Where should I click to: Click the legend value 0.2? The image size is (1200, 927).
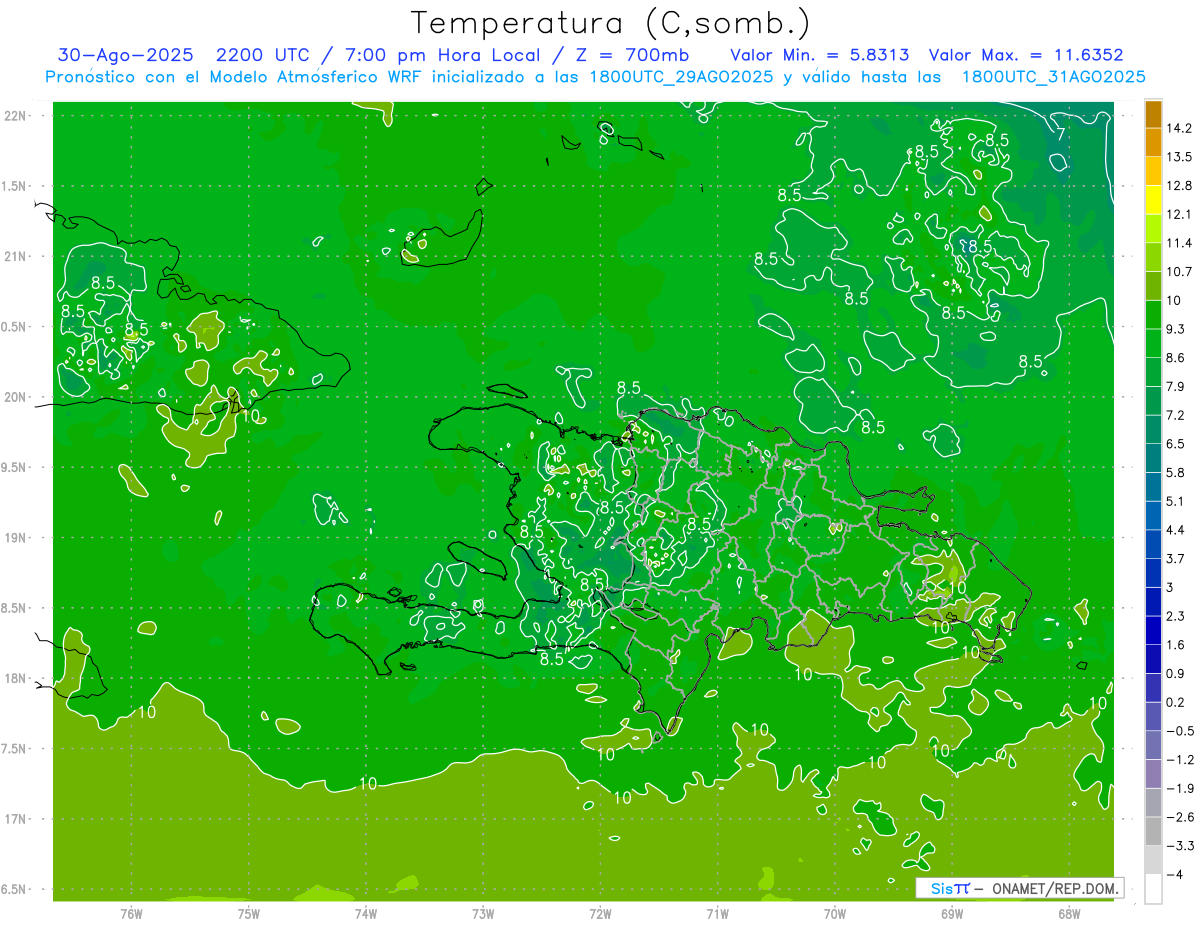1176,702
